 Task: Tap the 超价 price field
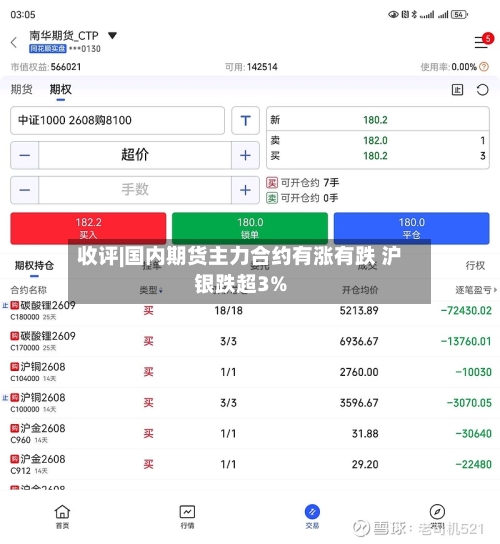[135, 155]
